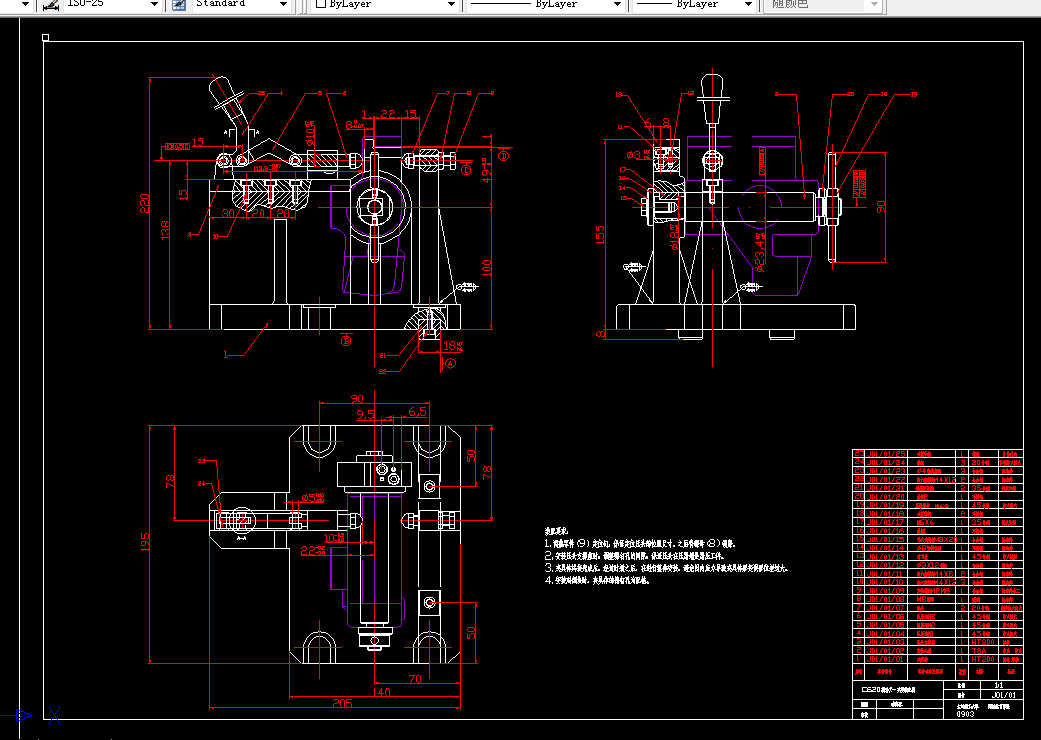This screenshot has height=740, width=1041.
Task: Select the blue UCS axis icon
Action: (x=22, y=714)
